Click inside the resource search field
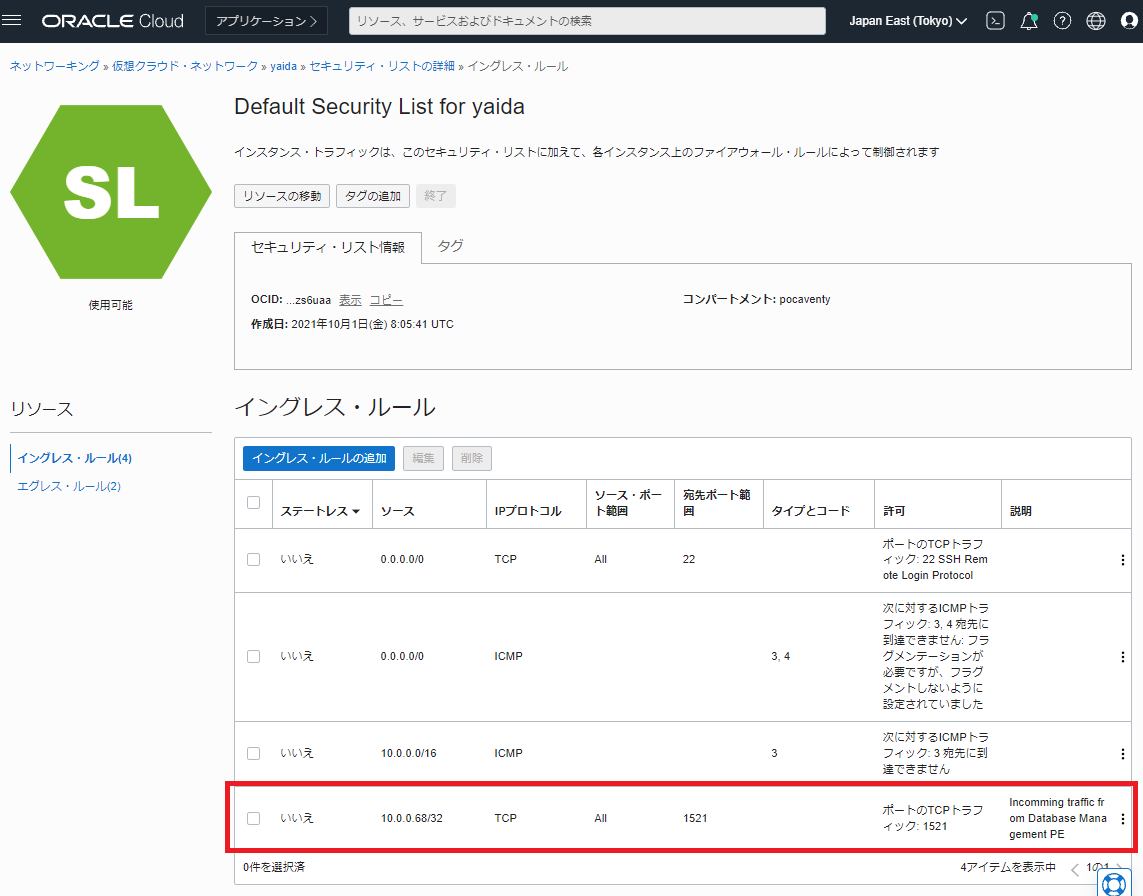This screenshot has height=896, width=1143. [585, 20]
